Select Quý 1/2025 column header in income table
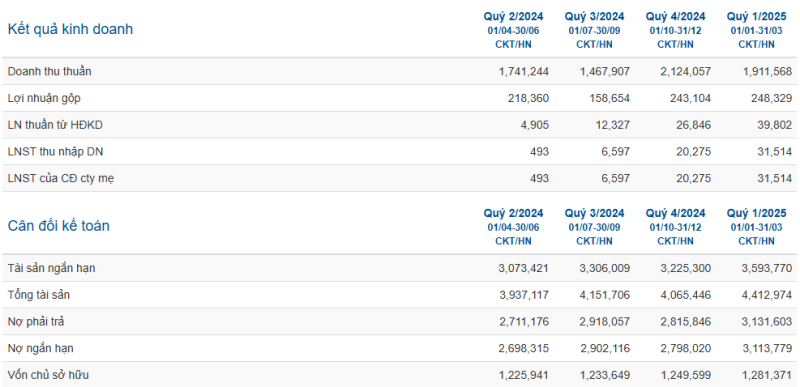 tap(757, 16)
